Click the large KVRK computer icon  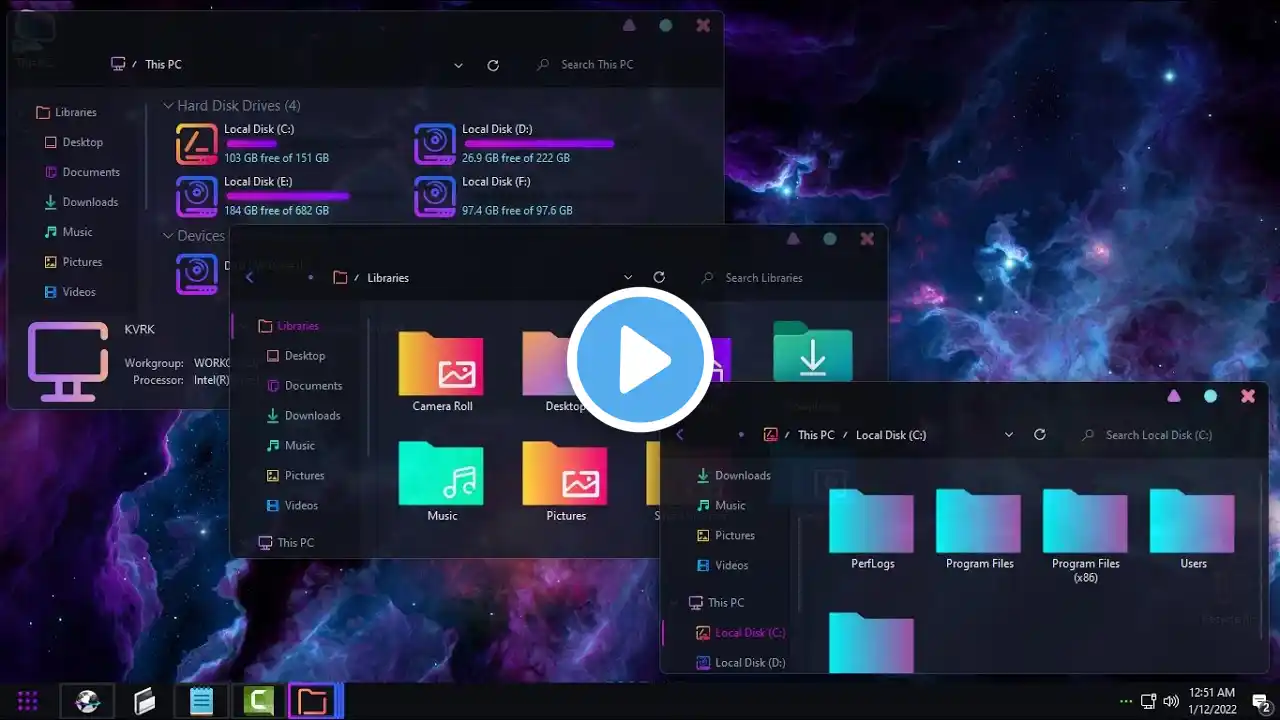tap(68, 361)
